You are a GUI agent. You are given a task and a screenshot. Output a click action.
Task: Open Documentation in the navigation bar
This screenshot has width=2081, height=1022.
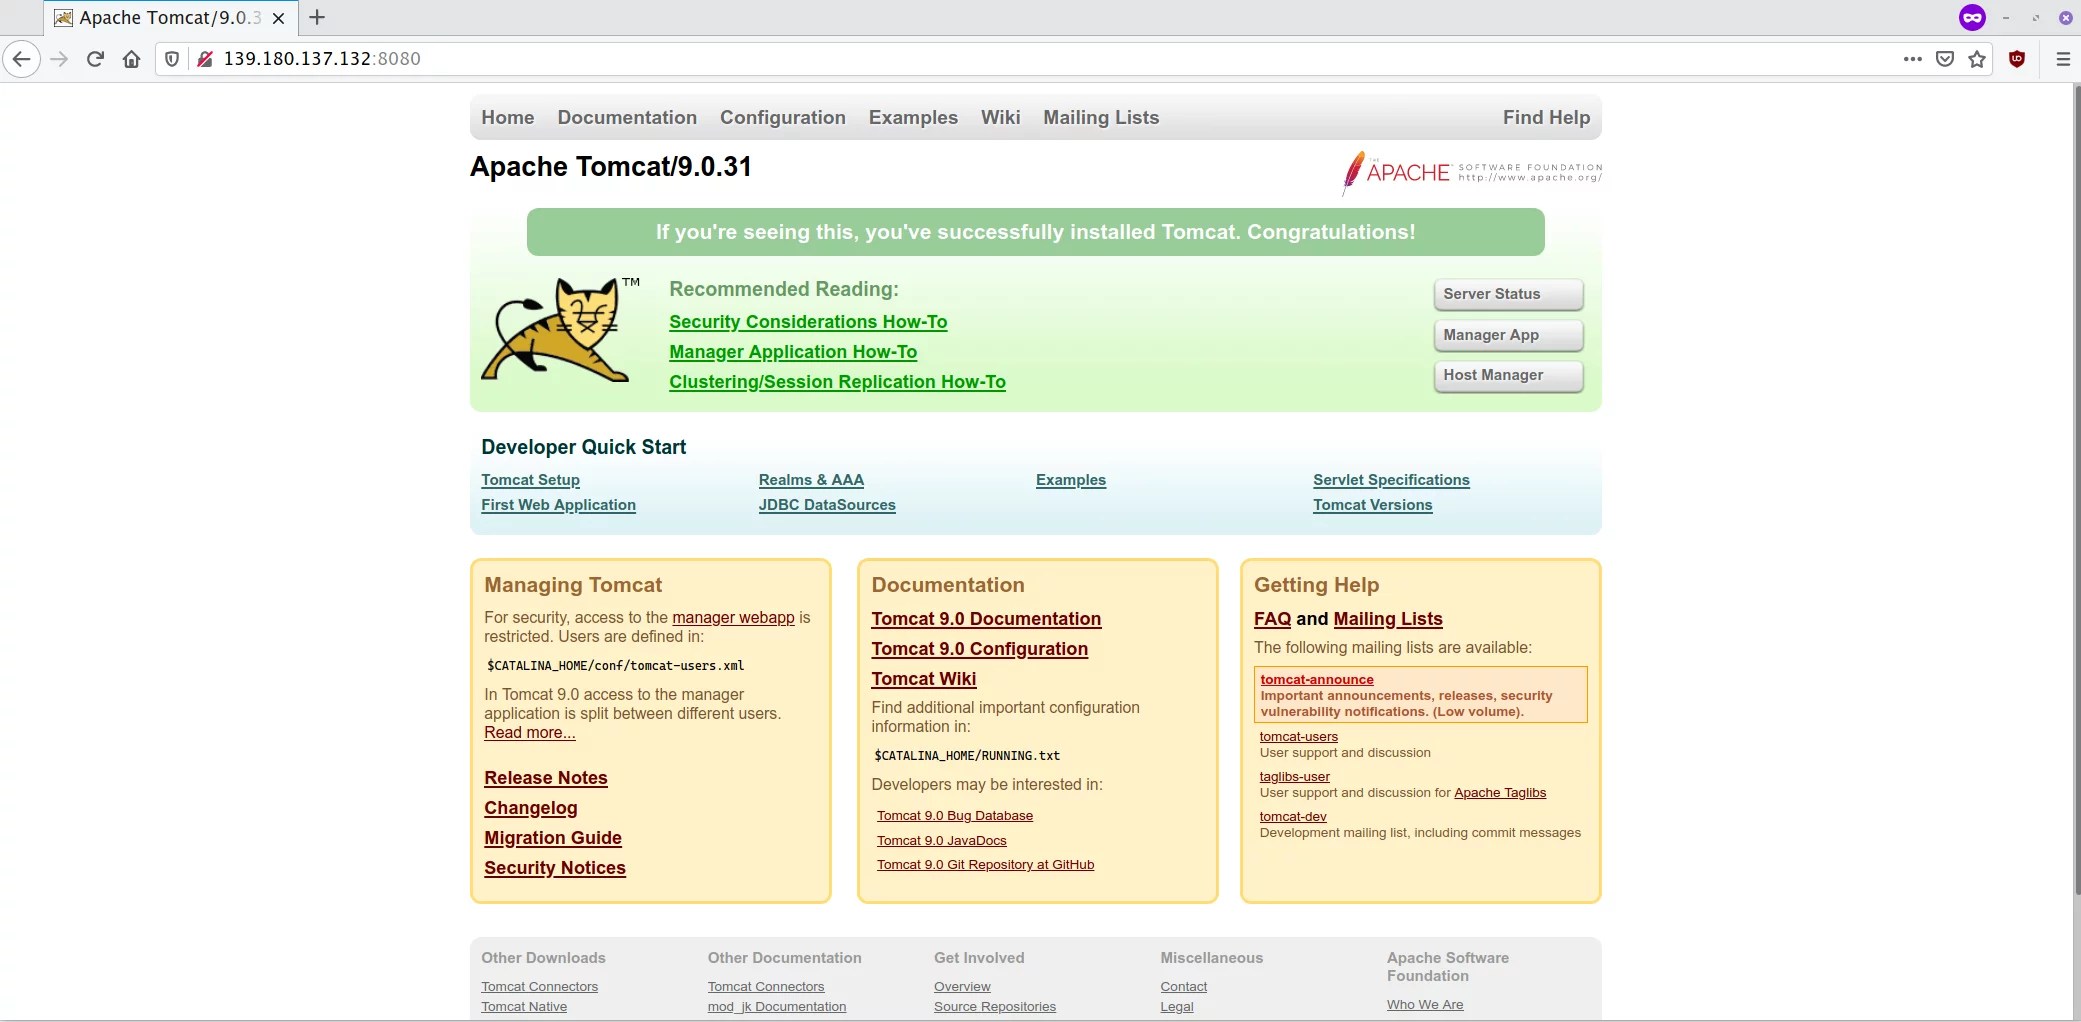(x=627, y=117)
